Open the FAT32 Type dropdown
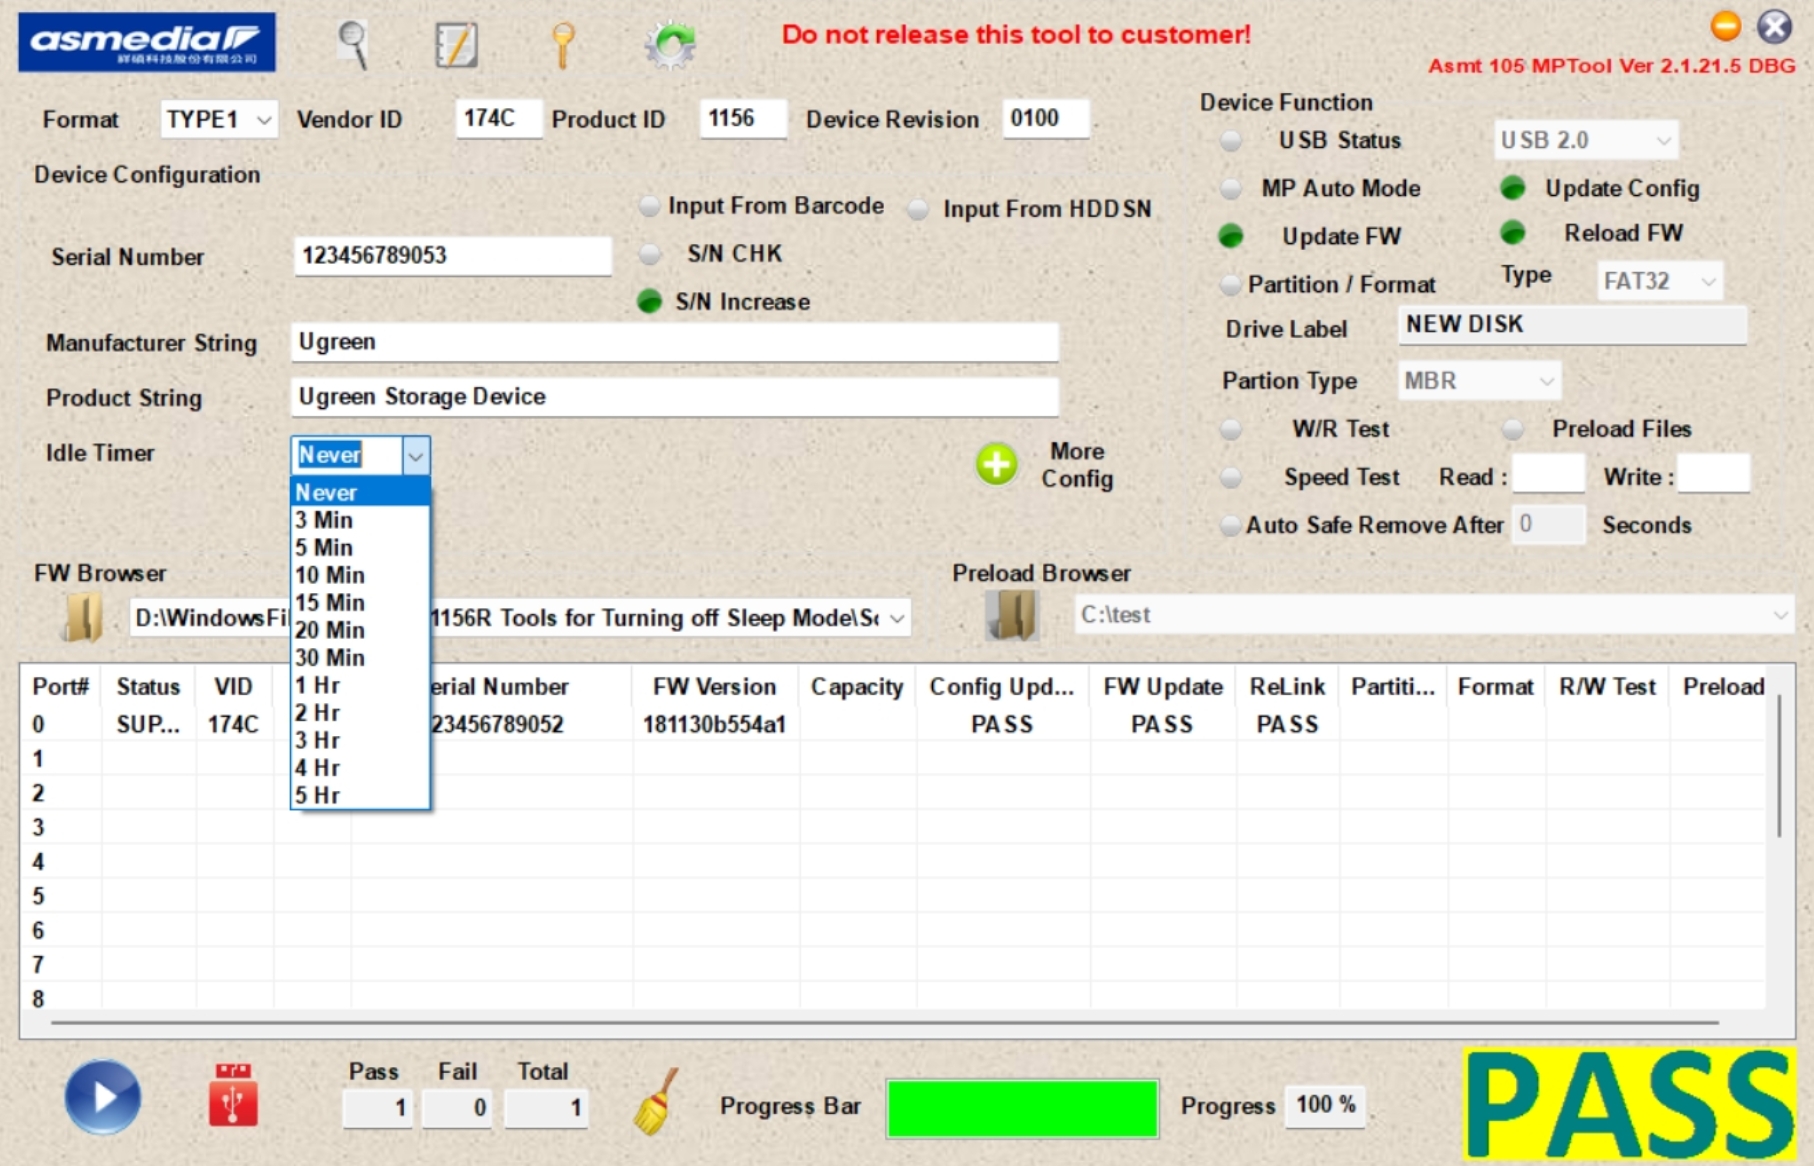Image resolution: width=1814 pixels, height=1166 pixels. [1708, 282]
